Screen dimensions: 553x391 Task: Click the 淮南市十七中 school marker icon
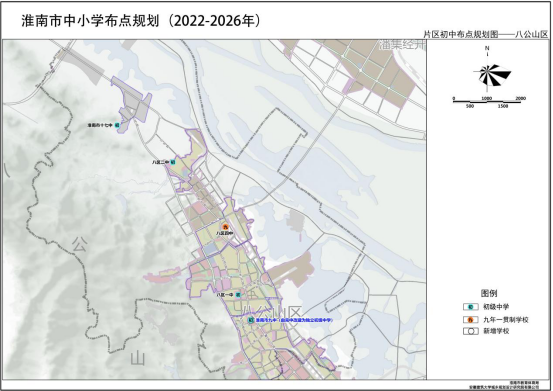(118, 125)
